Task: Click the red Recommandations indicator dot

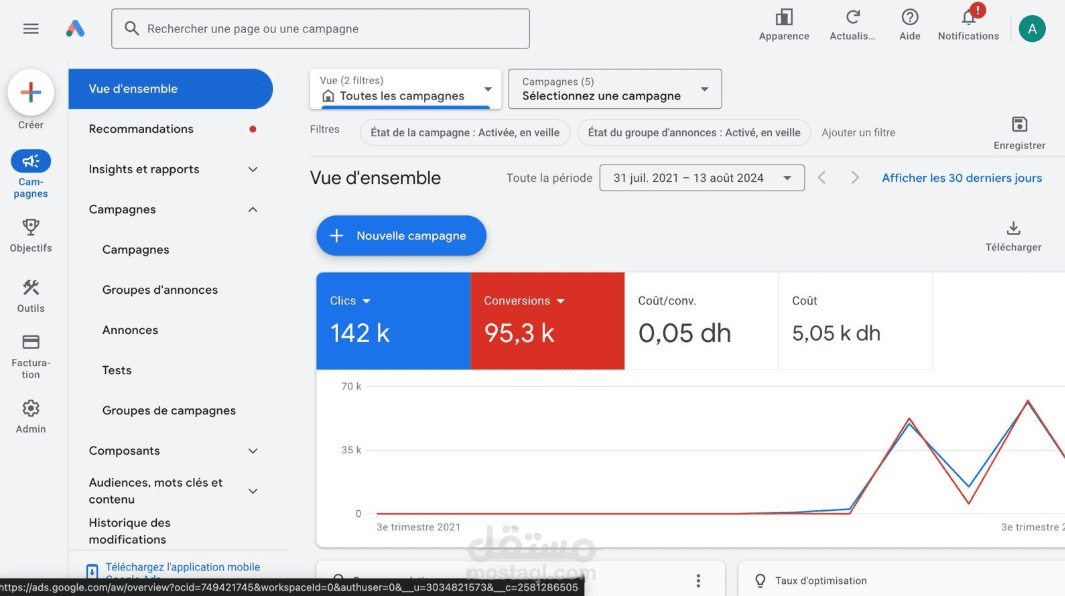Action: click(253, 129)
